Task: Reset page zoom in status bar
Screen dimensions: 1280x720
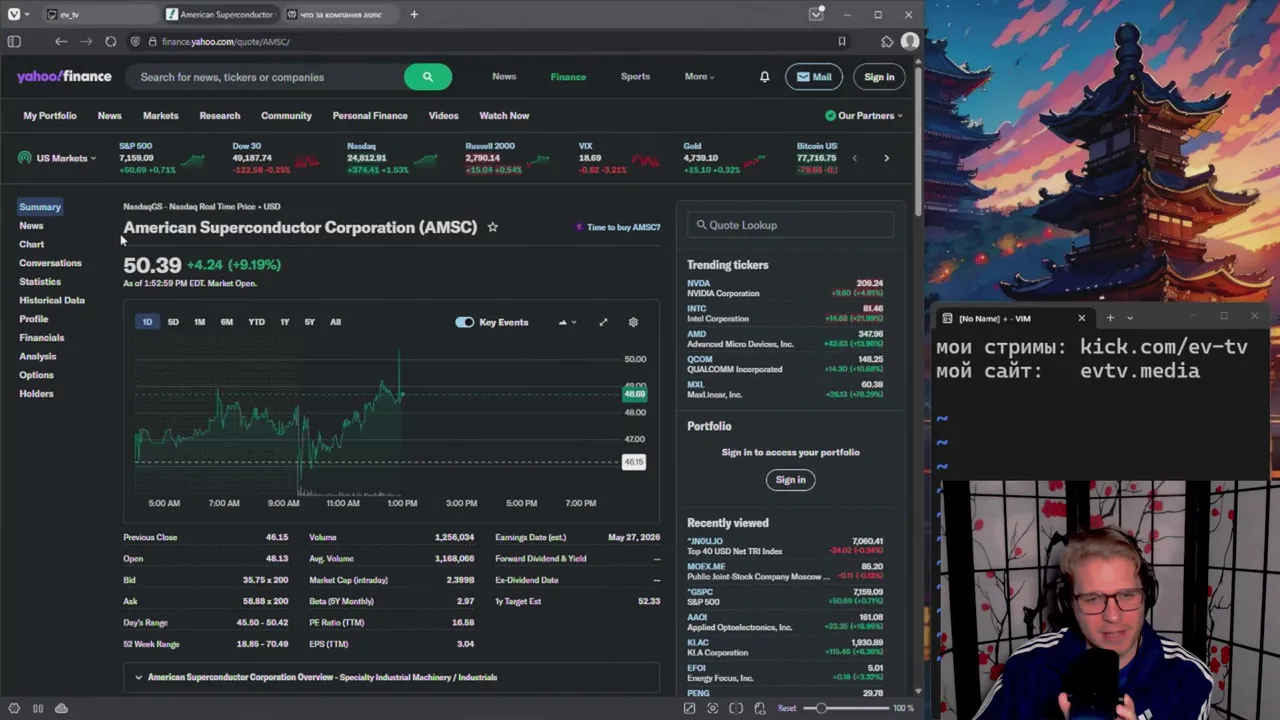Action: (787, 708)
